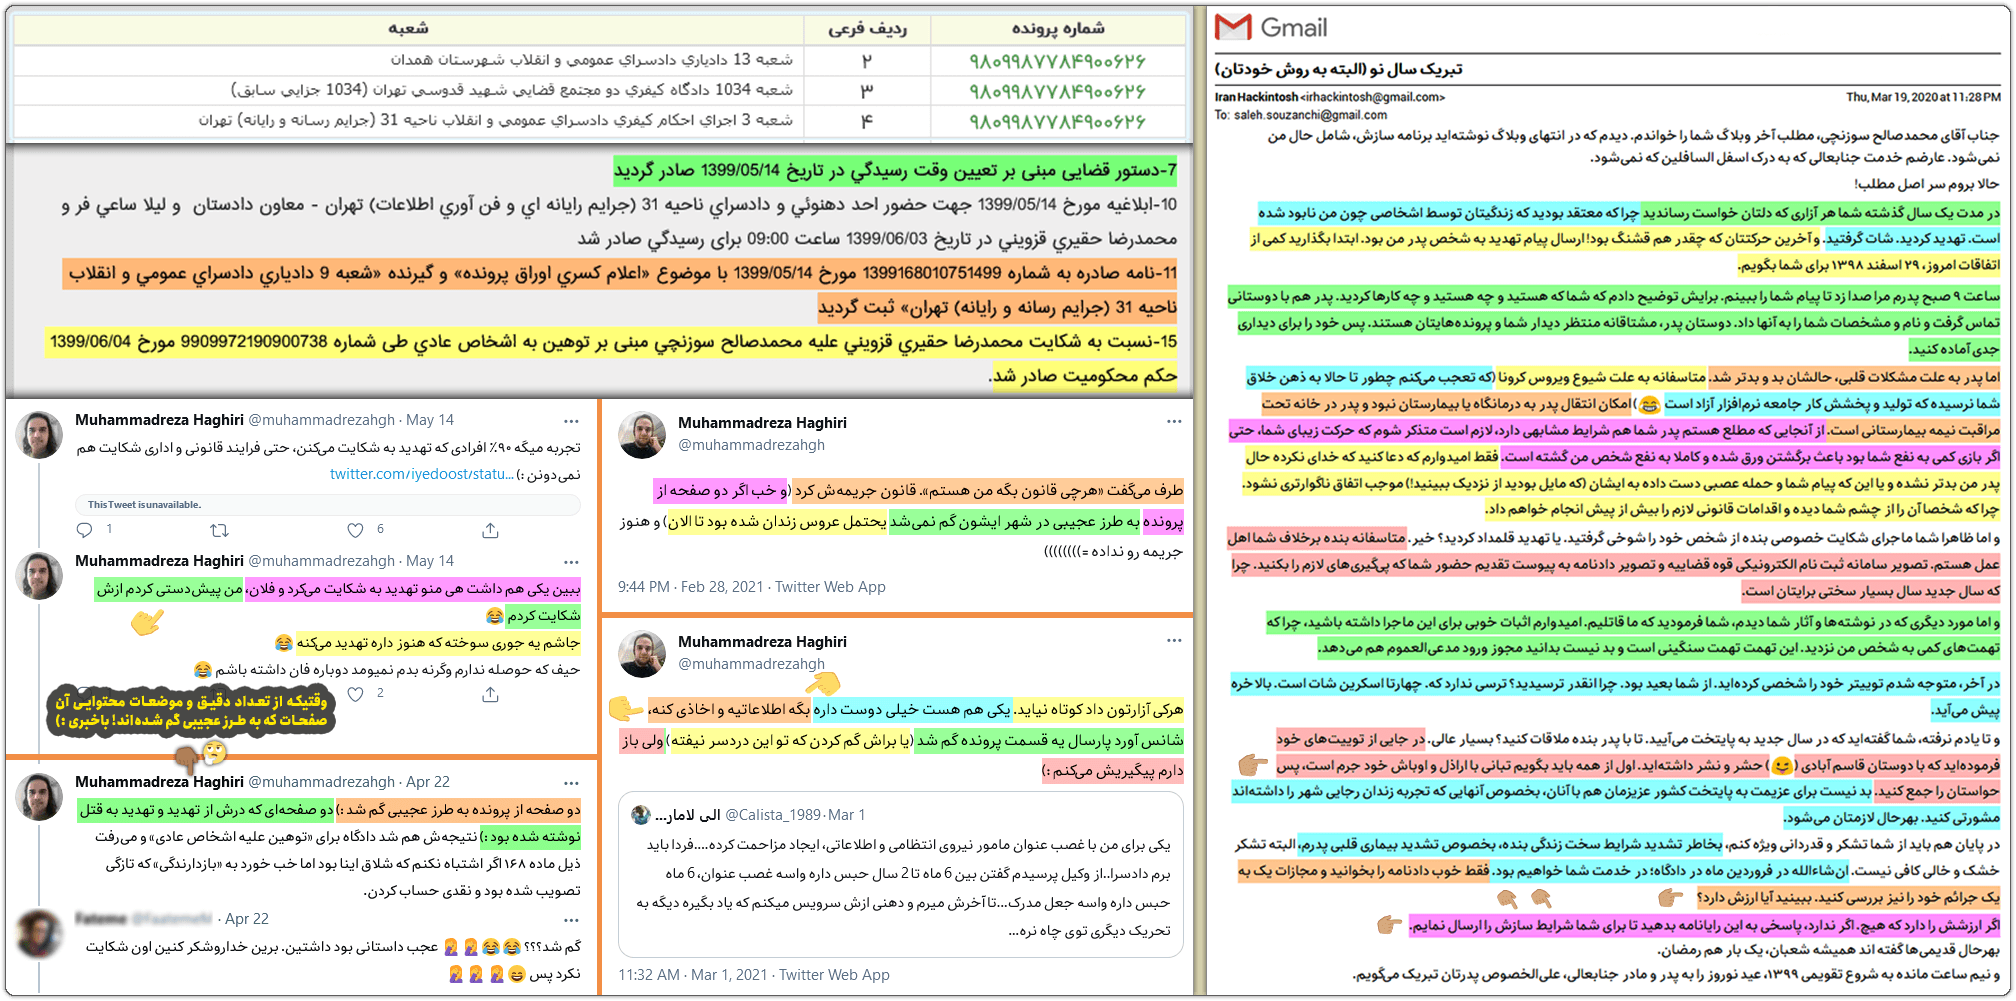Expand more menu on Haghiri's Apr 22 tweet
2016x1001 pixels.
571,782
